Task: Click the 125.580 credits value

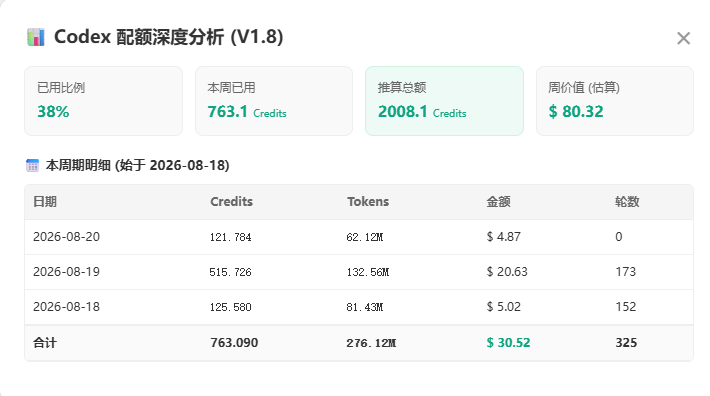Action: (x=230, y=307)
